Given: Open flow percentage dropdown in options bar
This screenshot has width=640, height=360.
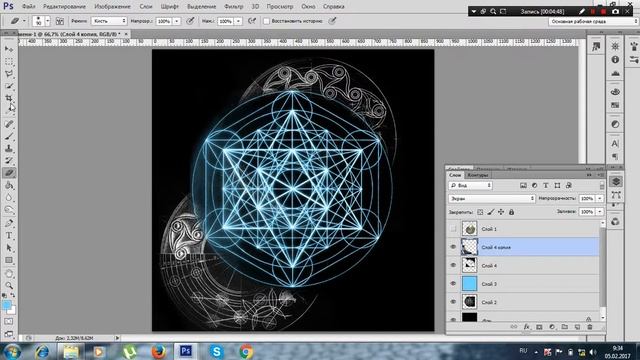Looking at the screenshot, I should tap(238, 21).
